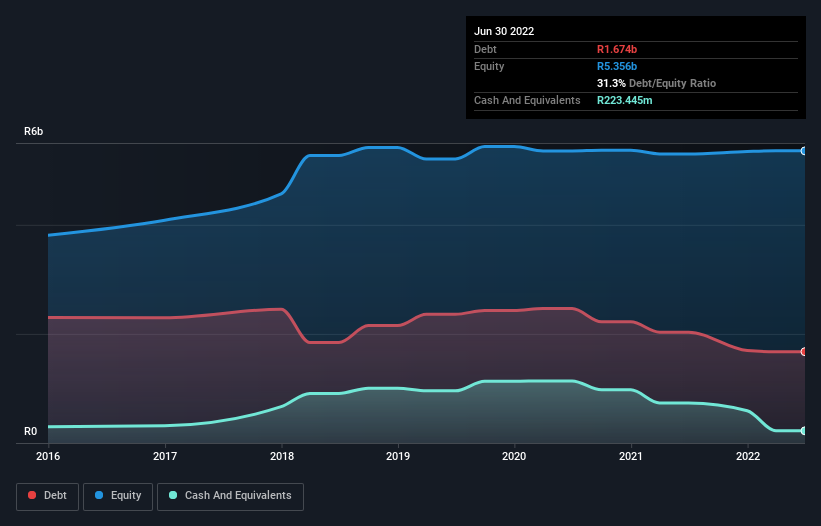The width and height of the screenshot is (821, 526).
Task: Click the 2018 x-axis label
Action: (282, 456)
